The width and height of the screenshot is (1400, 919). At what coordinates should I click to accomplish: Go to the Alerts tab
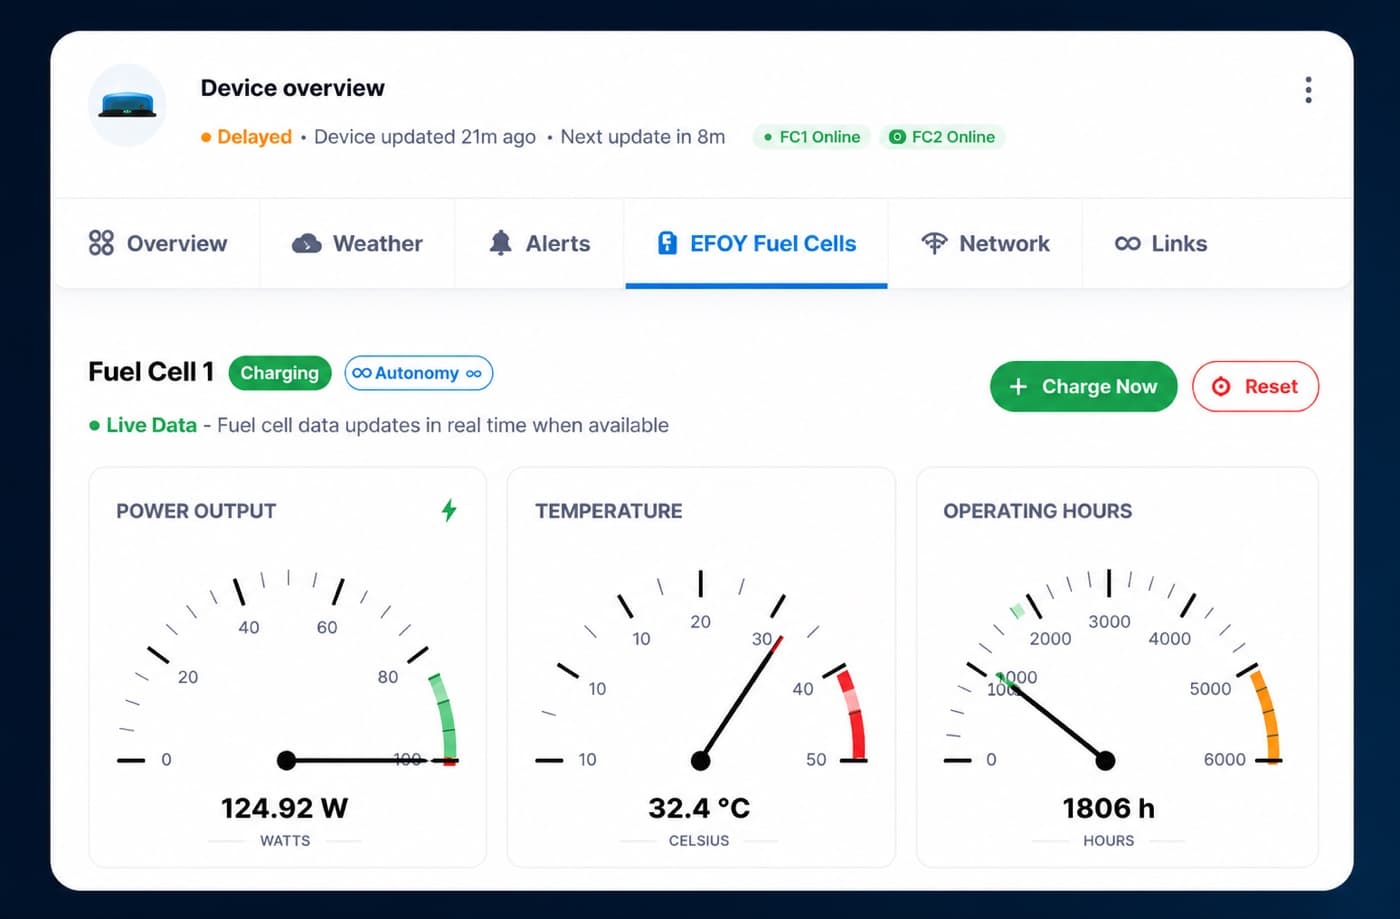pos(539,243)
